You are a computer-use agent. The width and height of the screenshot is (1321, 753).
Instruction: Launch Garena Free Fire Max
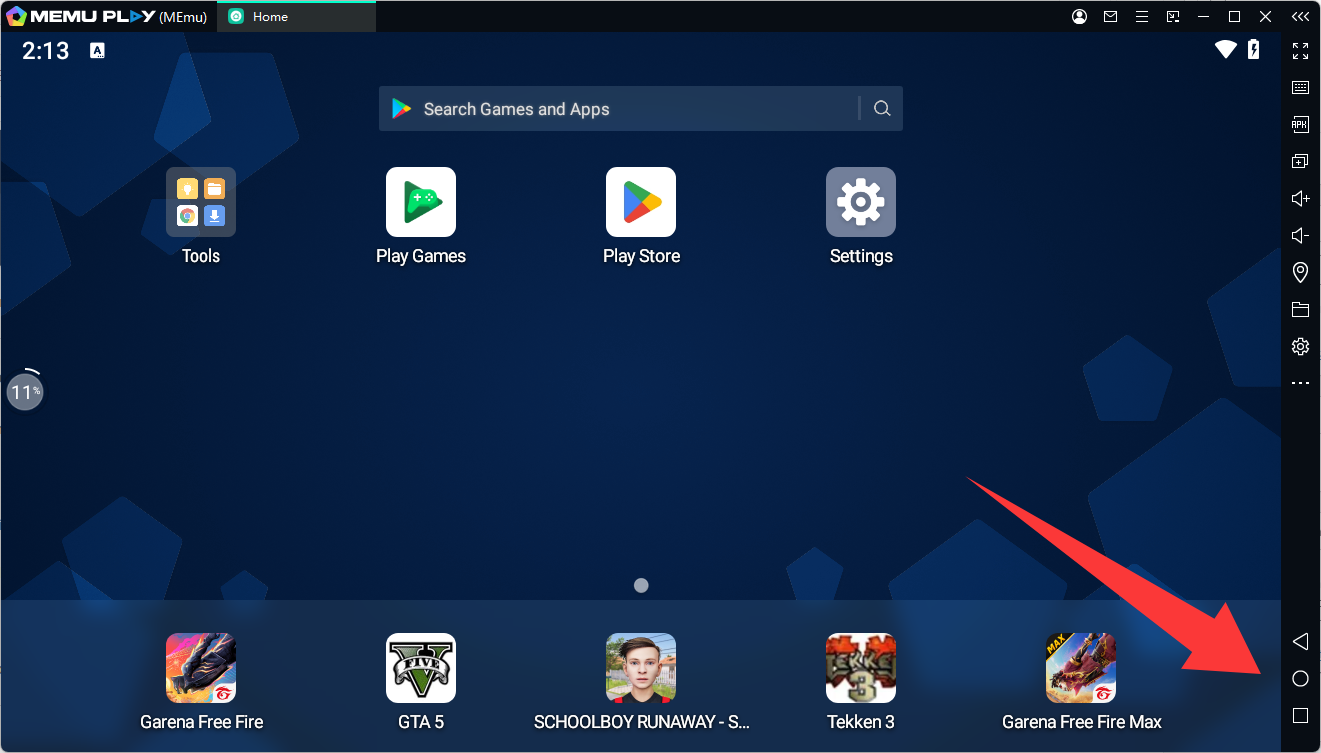(1081, 668)
